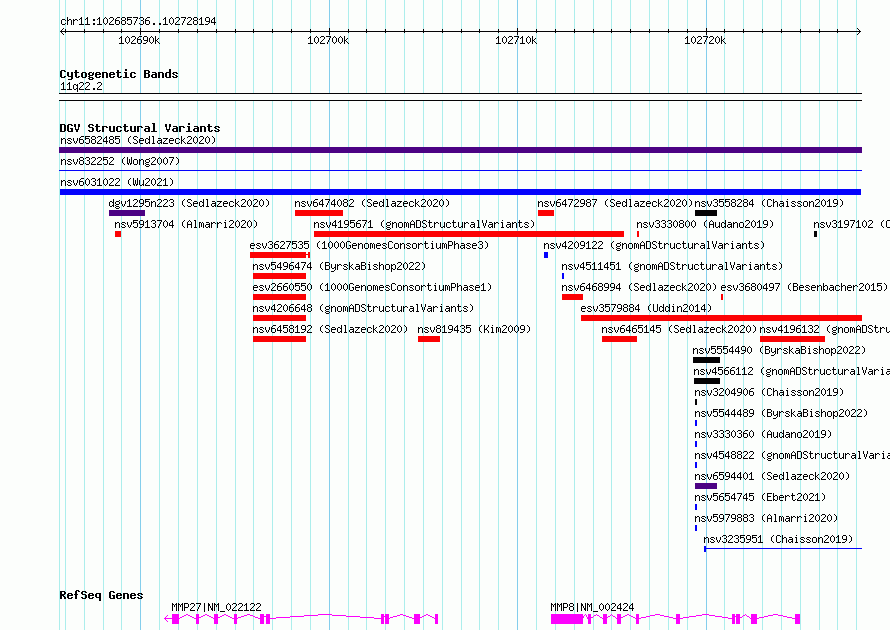Screen dimensions: 890x630
Task: Select nsv6474082 (Sedlazeck2020) label
Action: (x=372, y=203)
